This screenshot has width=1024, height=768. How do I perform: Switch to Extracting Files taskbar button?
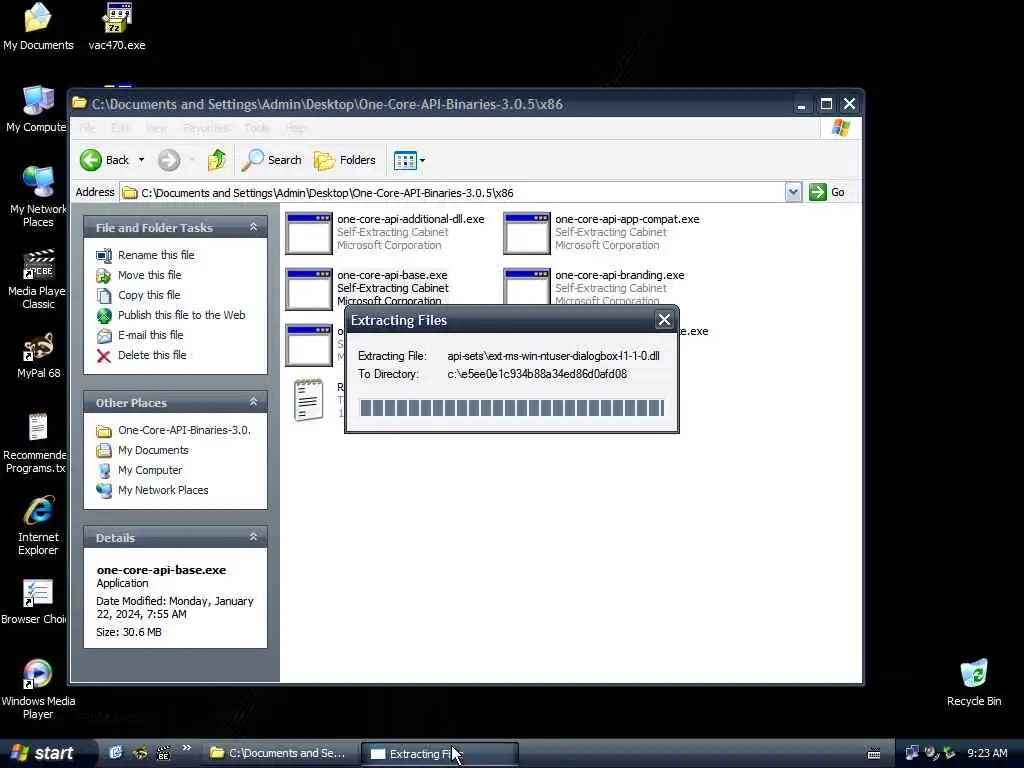click(440, 754)
